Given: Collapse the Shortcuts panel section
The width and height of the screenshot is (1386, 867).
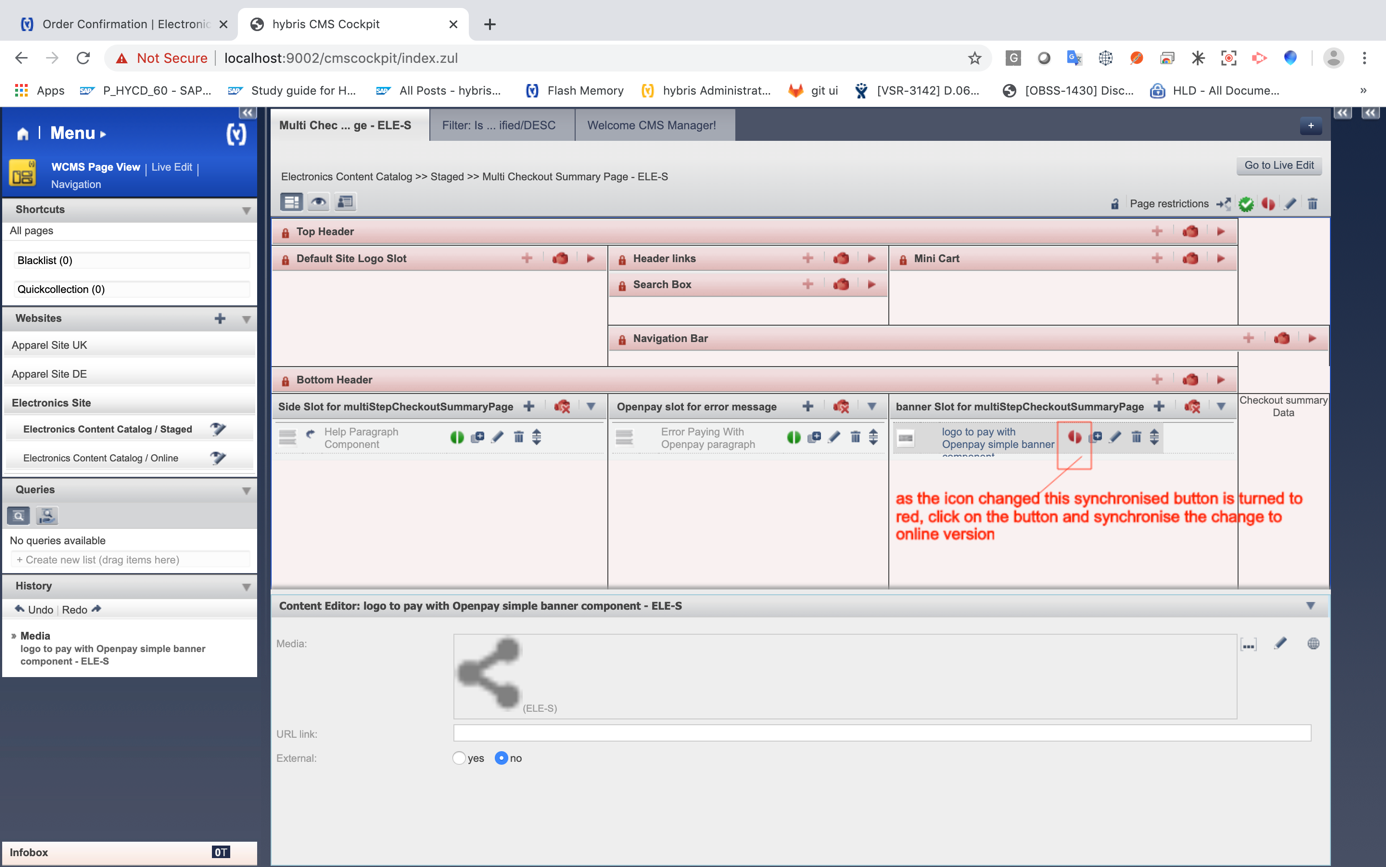Looking at the screenshot, I should click(246, 210).
